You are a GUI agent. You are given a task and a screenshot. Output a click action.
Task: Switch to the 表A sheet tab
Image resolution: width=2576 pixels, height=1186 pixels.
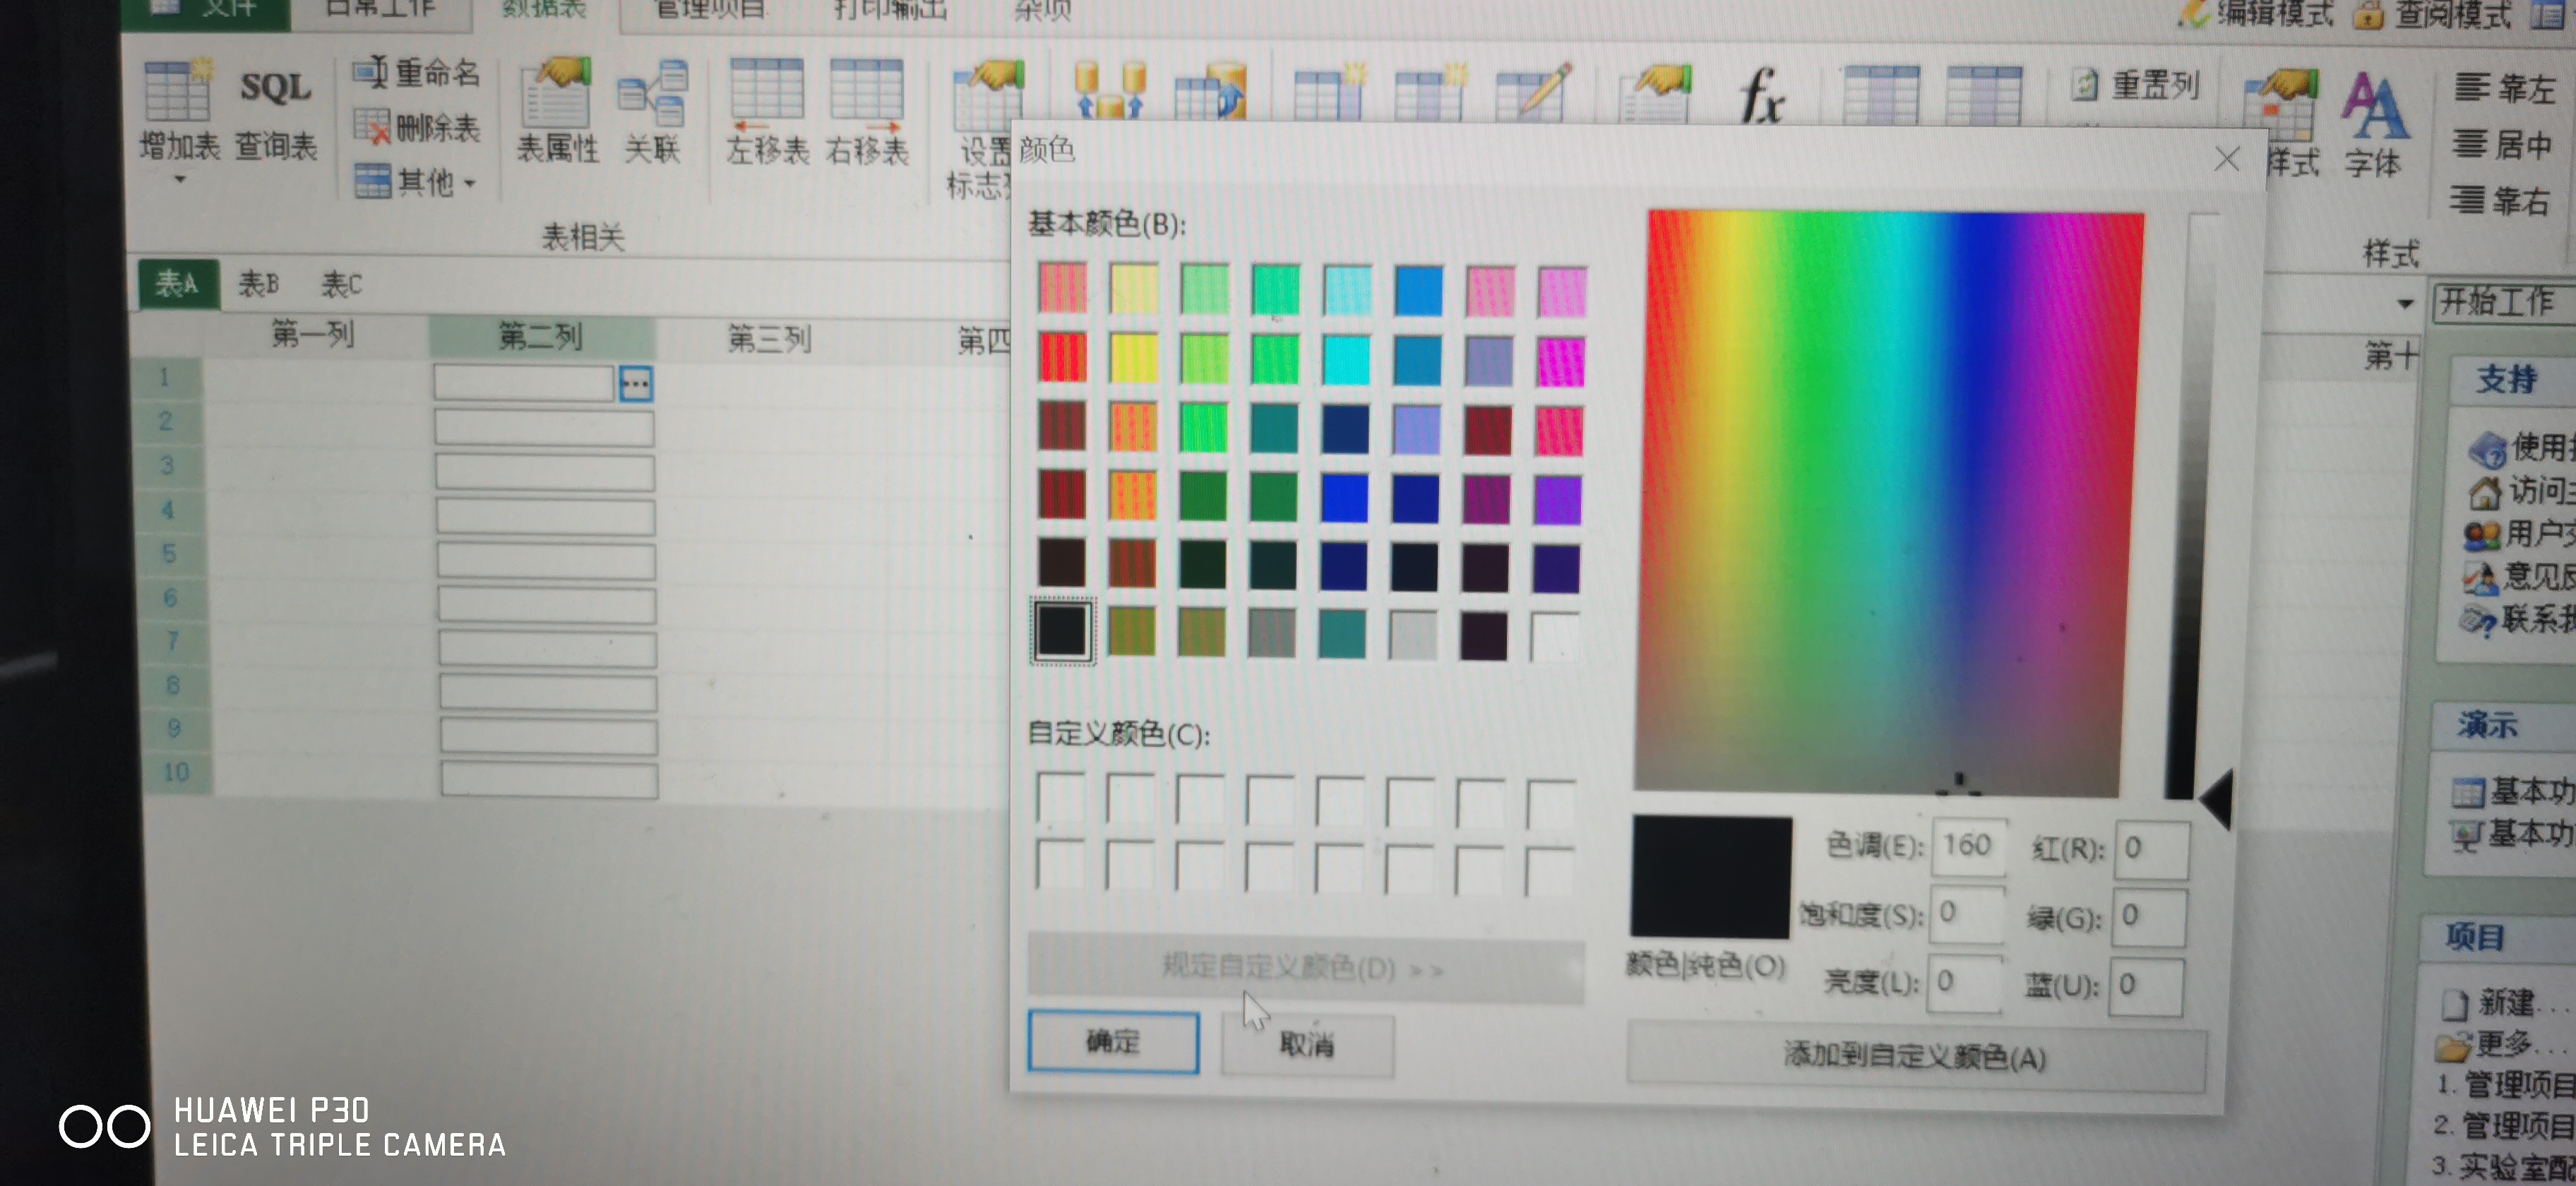click(x=177, y=284)
